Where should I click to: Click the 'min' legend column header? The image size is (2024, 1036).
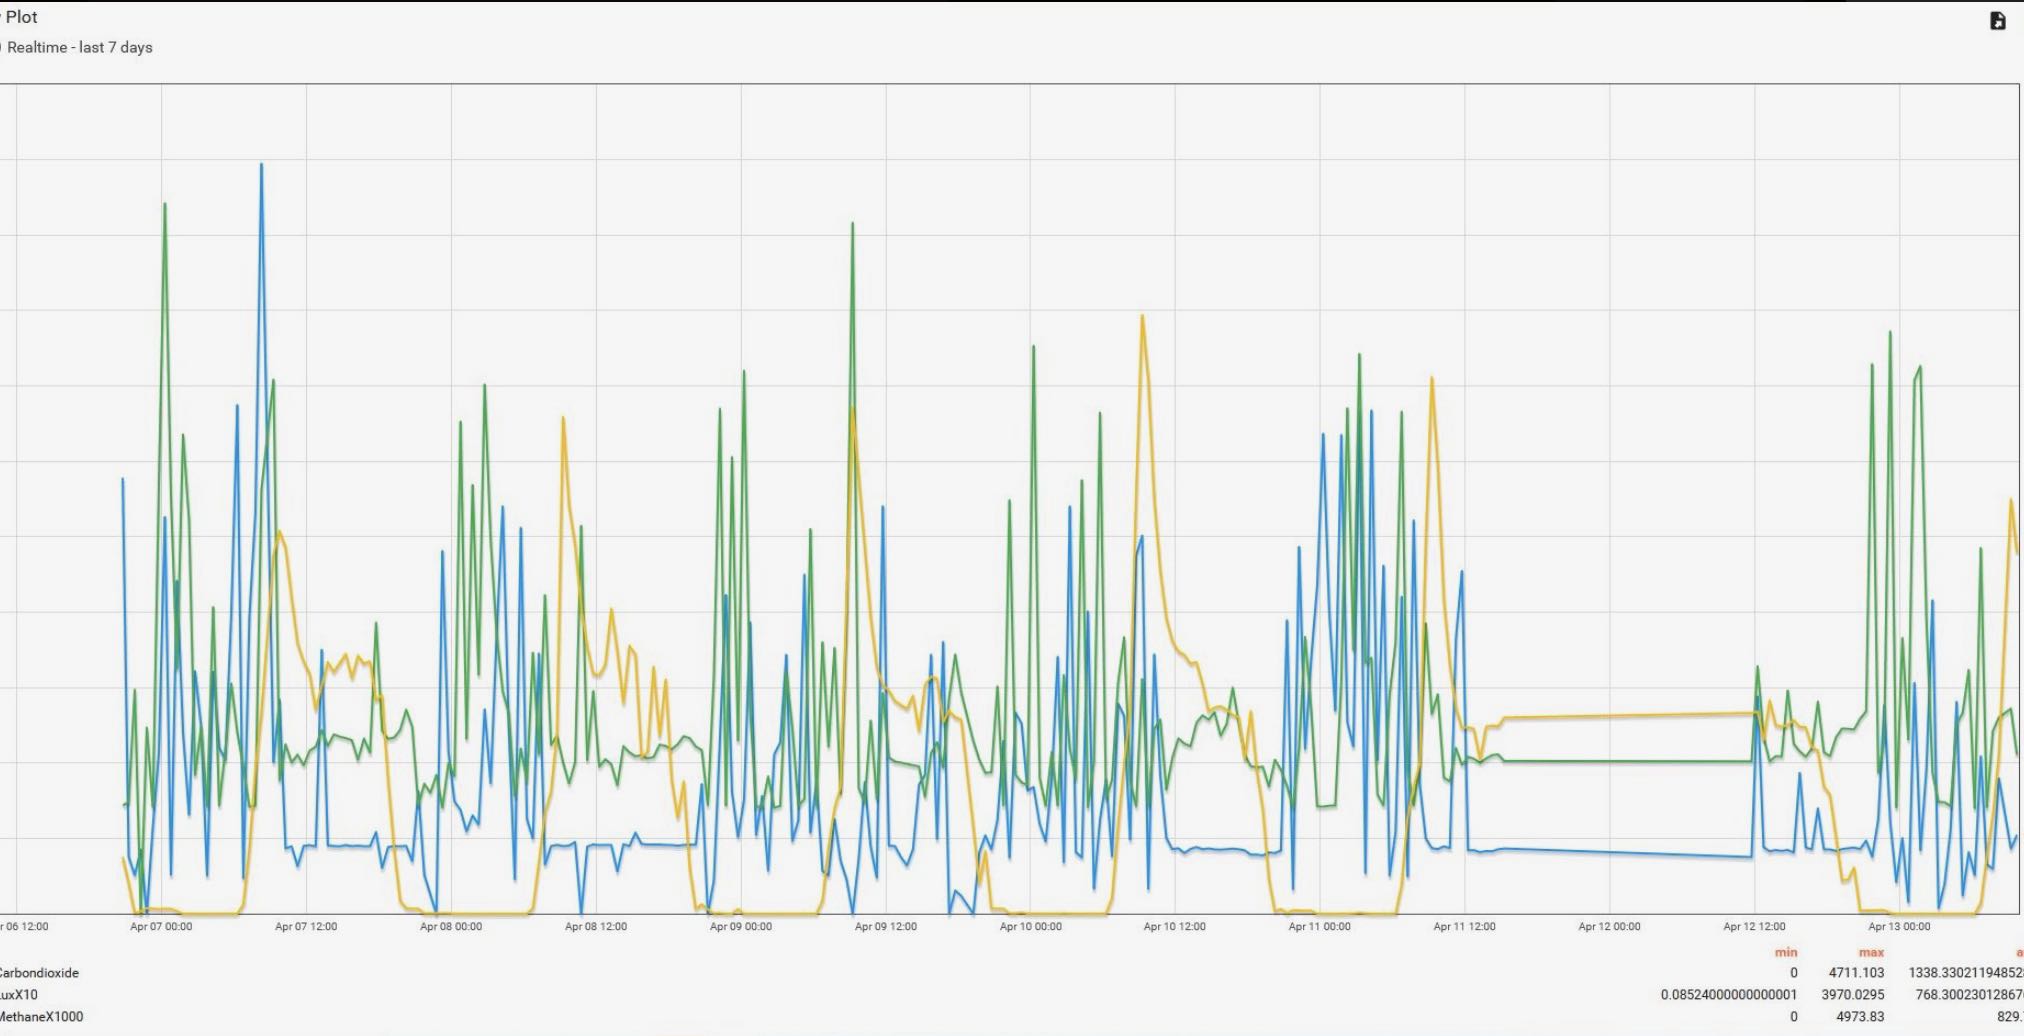tap(1785, 952)
